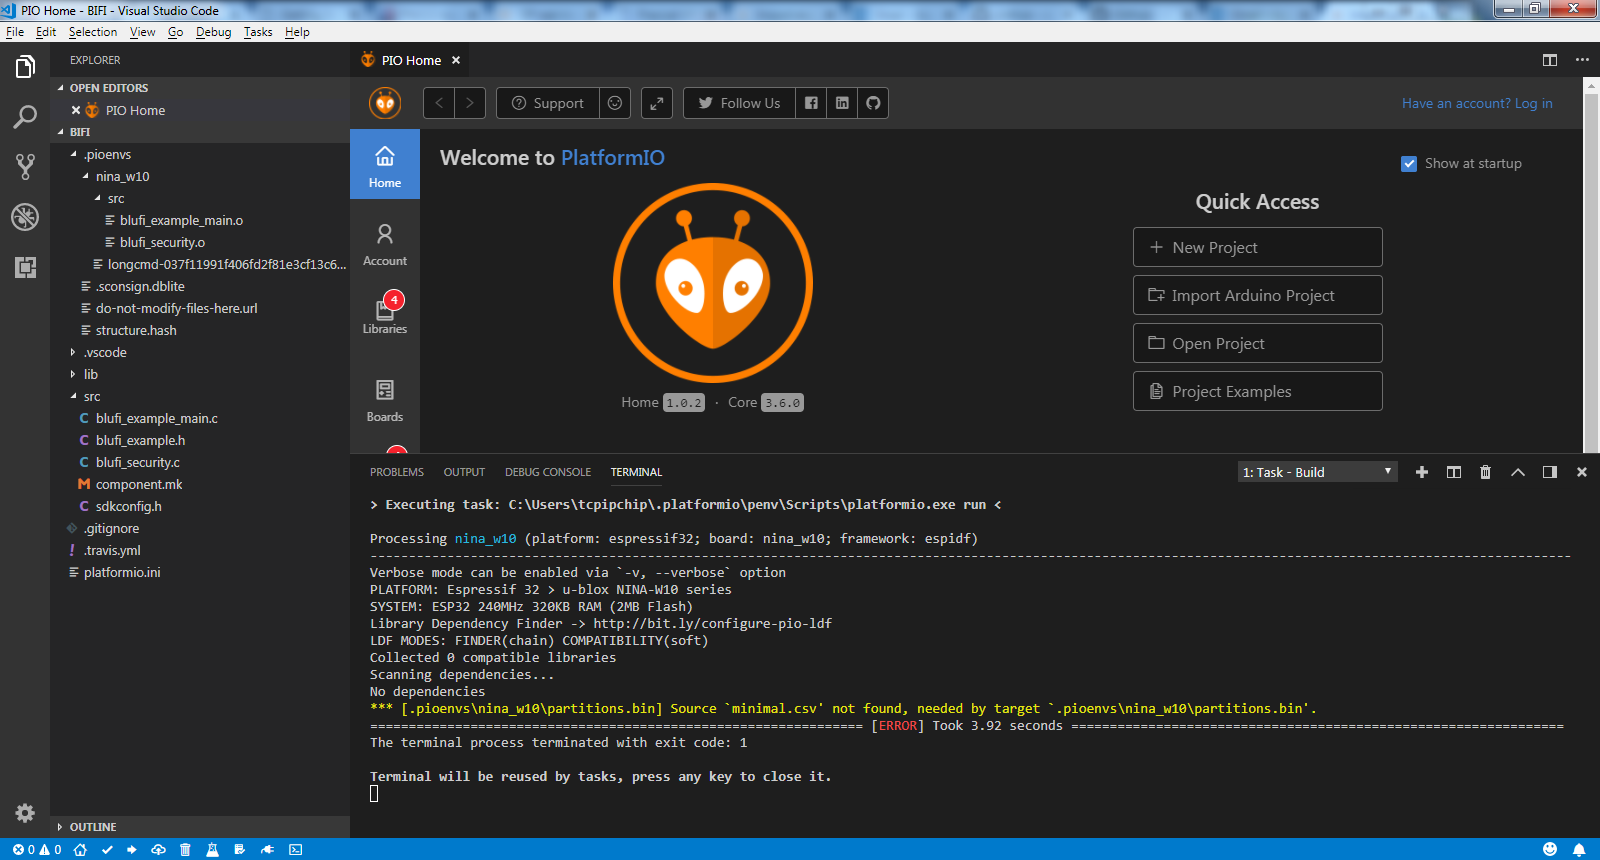
Task: Open the Extensions view in activity bar
Action: (25, 267)
